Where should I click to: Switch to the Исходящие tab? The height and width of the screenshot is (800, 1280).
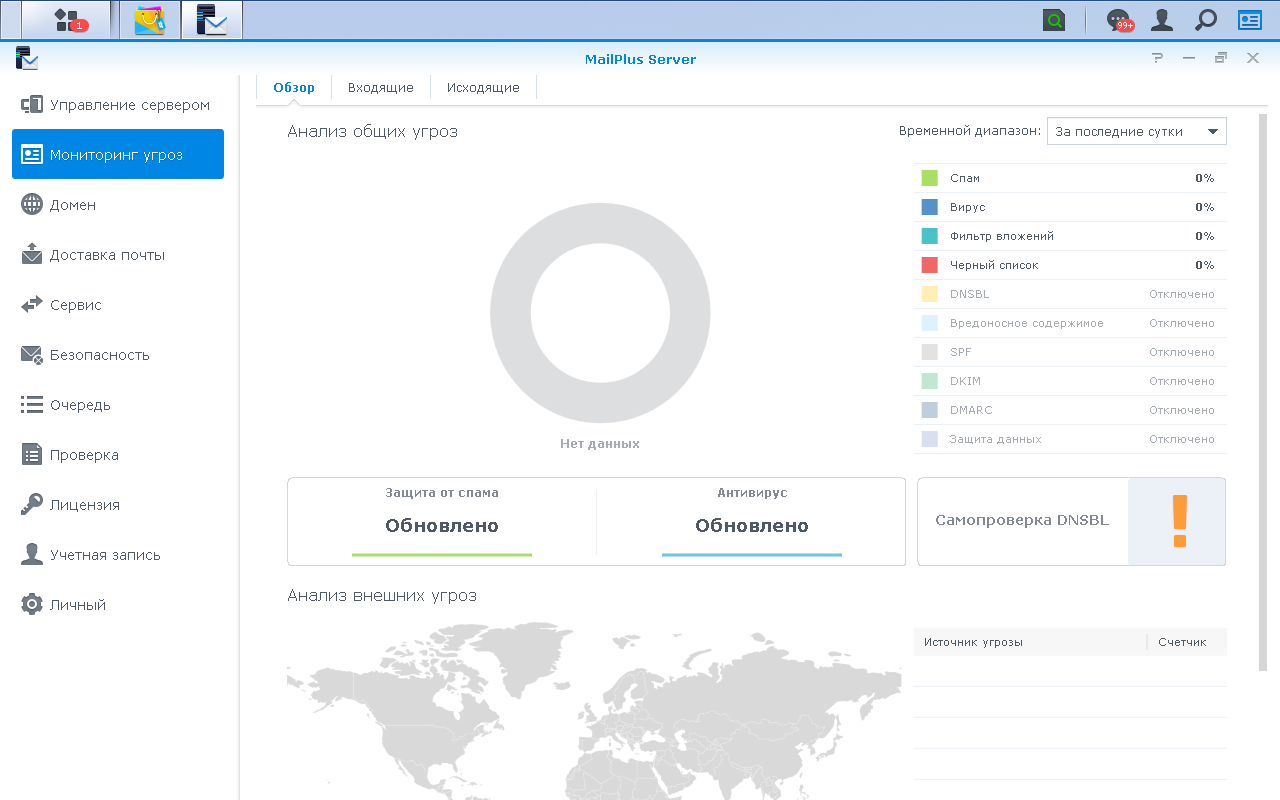483,88
